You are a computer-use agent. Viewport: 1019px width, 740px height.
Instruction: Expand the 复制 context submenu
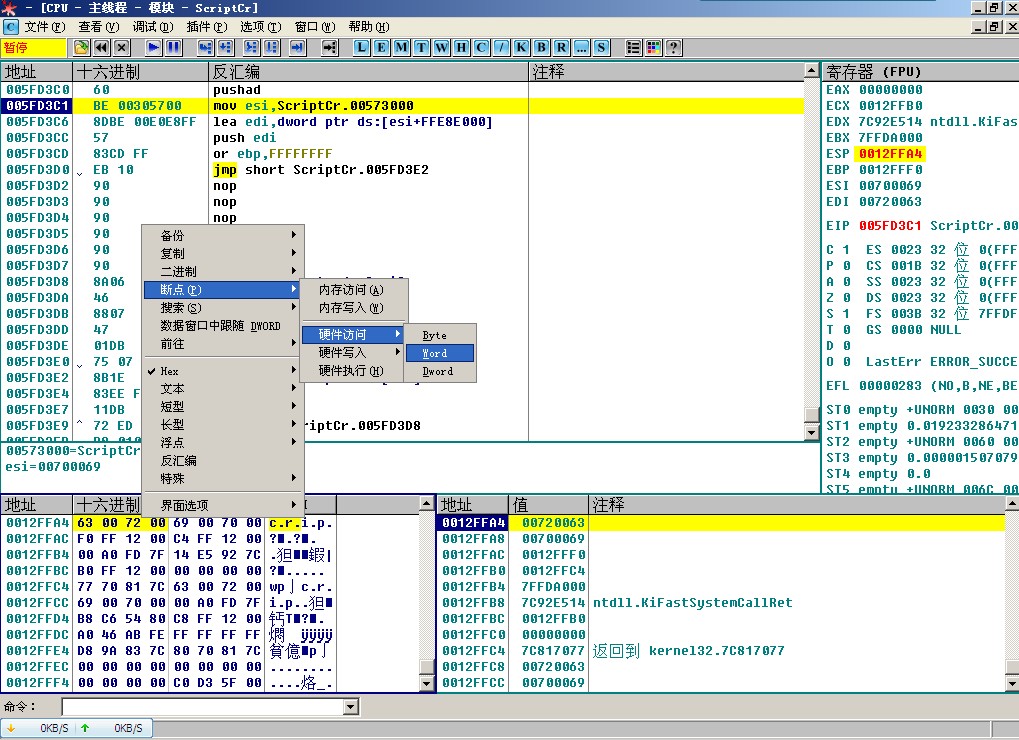pos(222,253)
